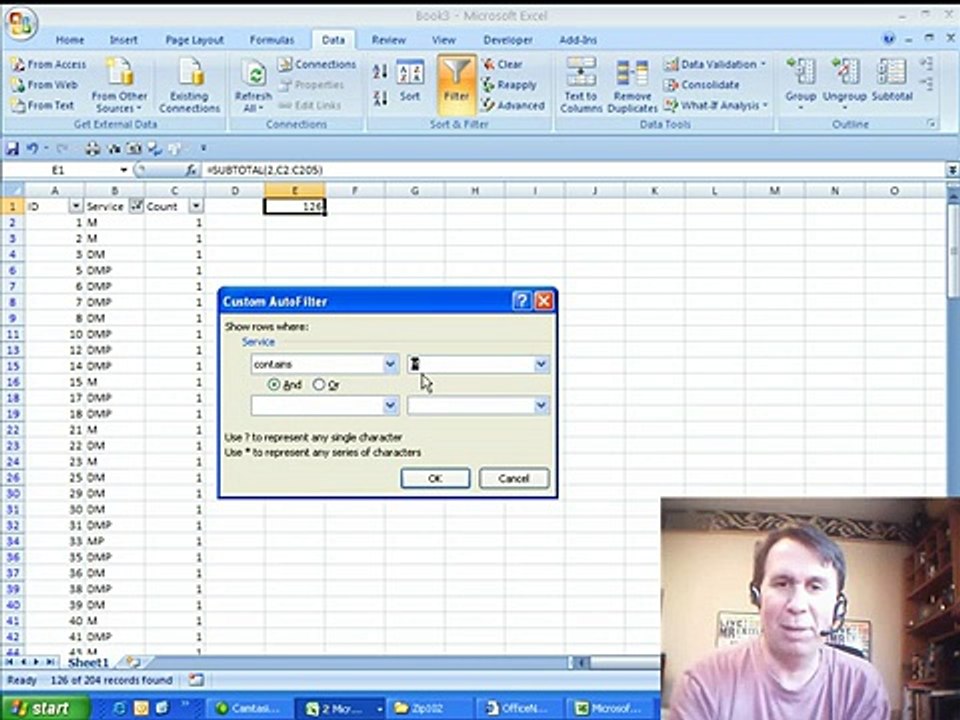Open the Developer tab
Screen dimensions: 960x720
[x=508, y=40]
